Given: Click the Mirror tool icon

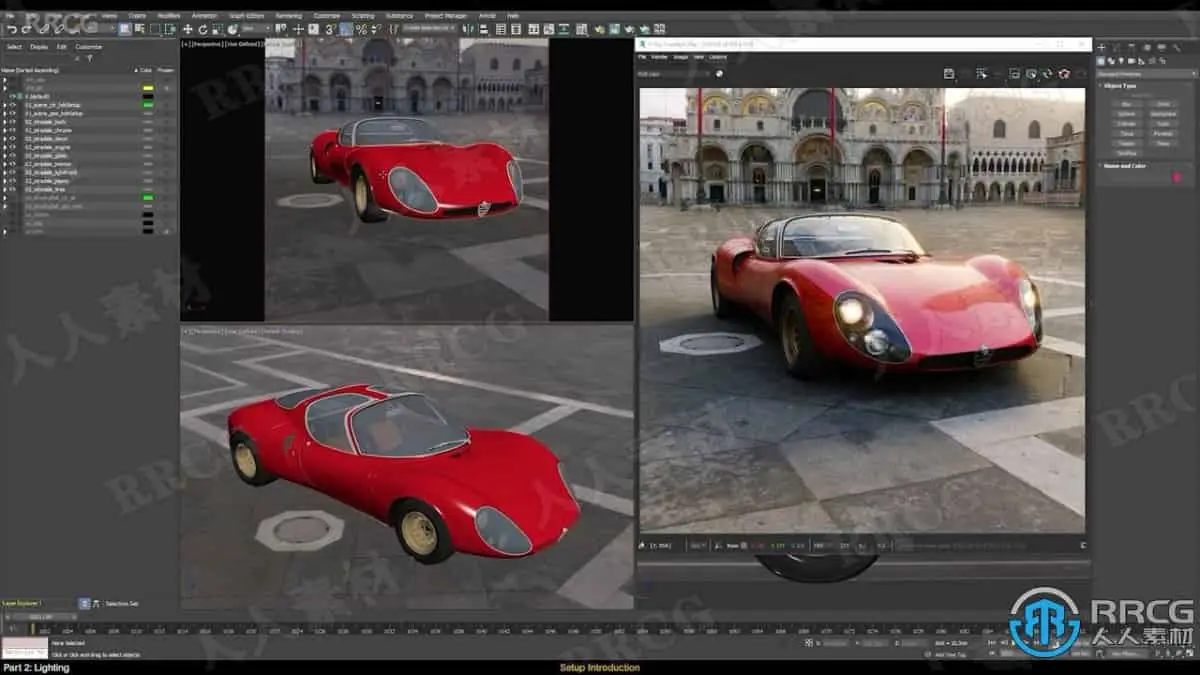Looking at the screenshot, I should 470,30.
